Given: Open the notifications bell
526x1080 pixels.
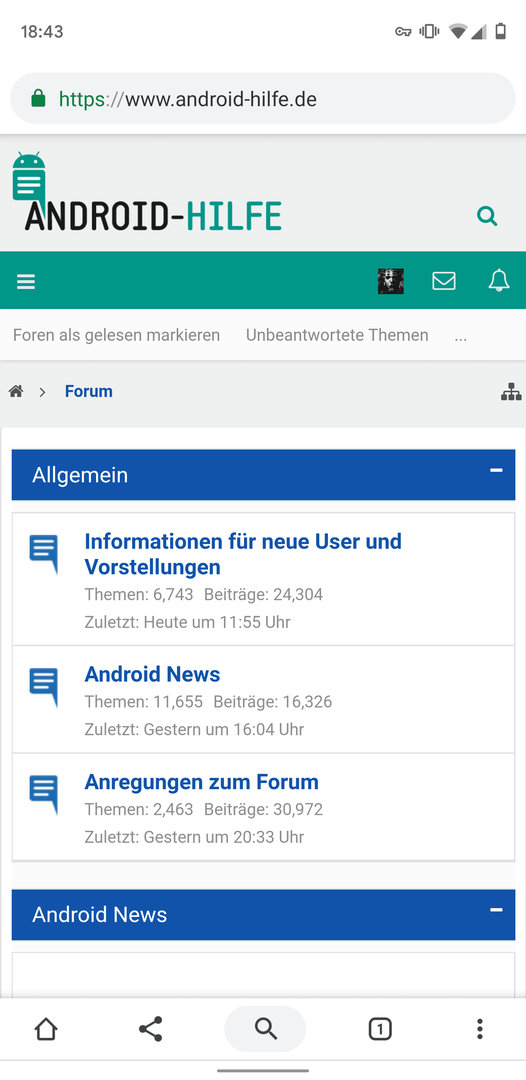Looking at the screenshot, I should [x=498, y=280].
